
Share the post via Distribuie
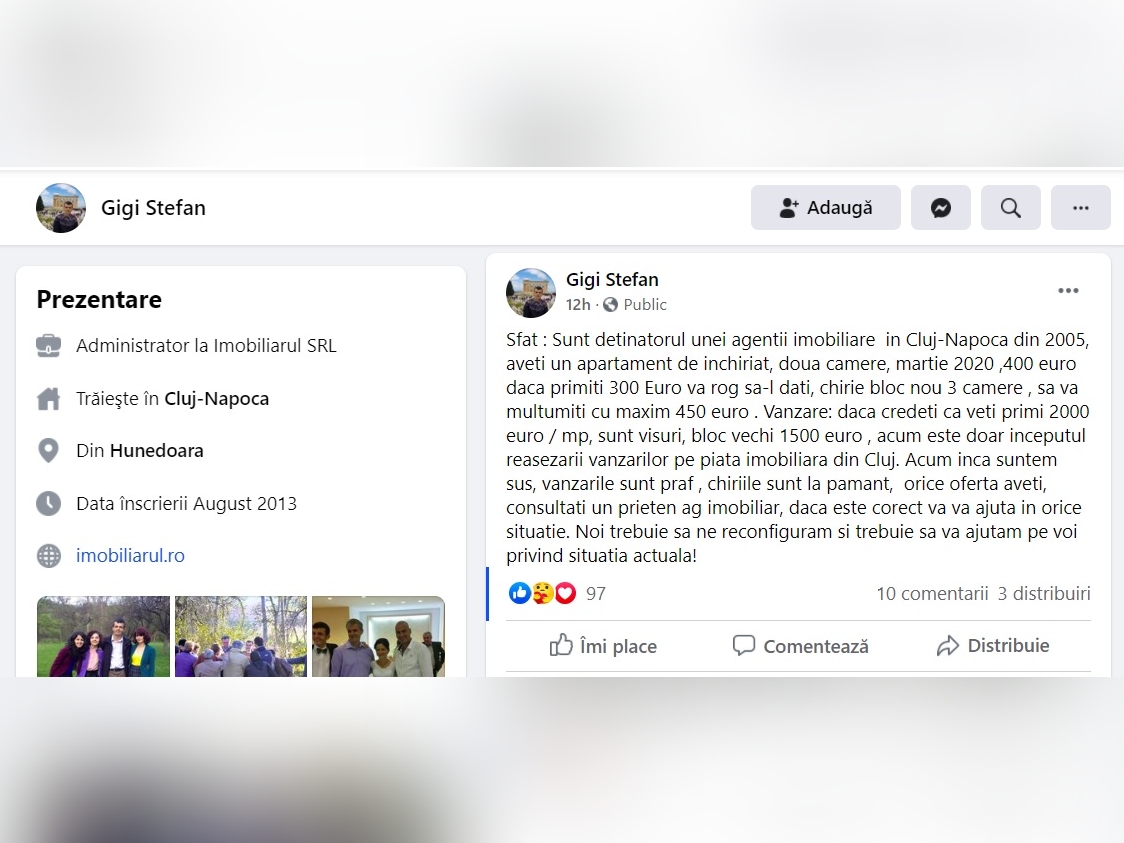pyautogui.click(x=993, y=646)
